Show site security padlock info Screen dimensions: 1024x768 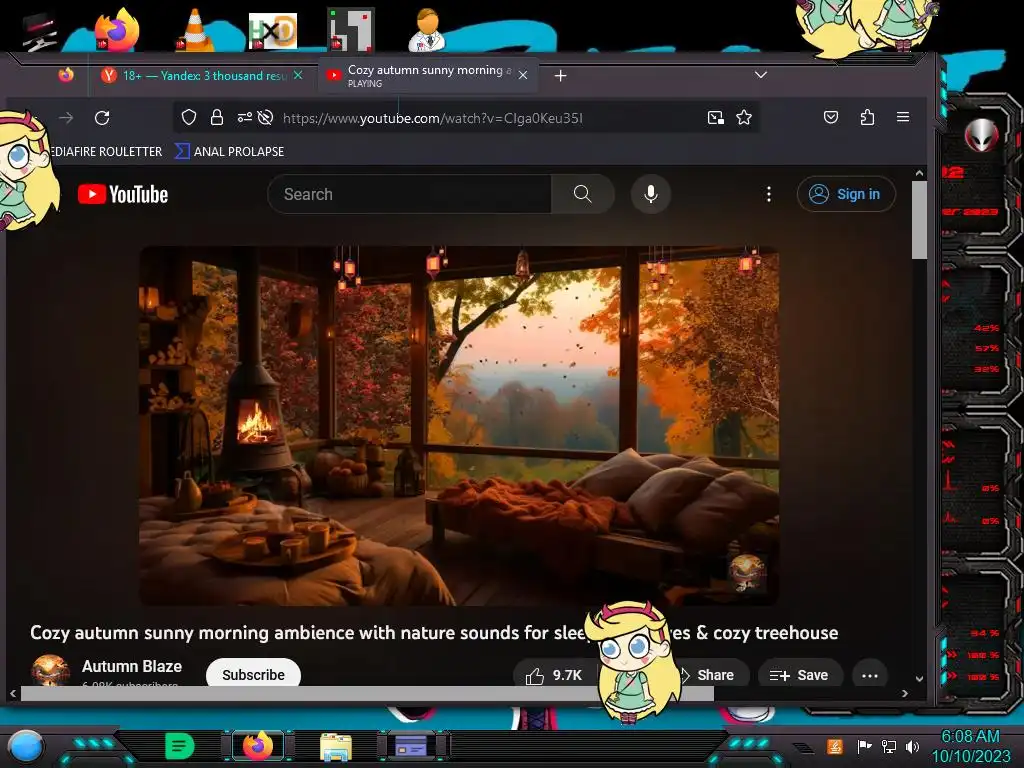click(x=217, y=118)
